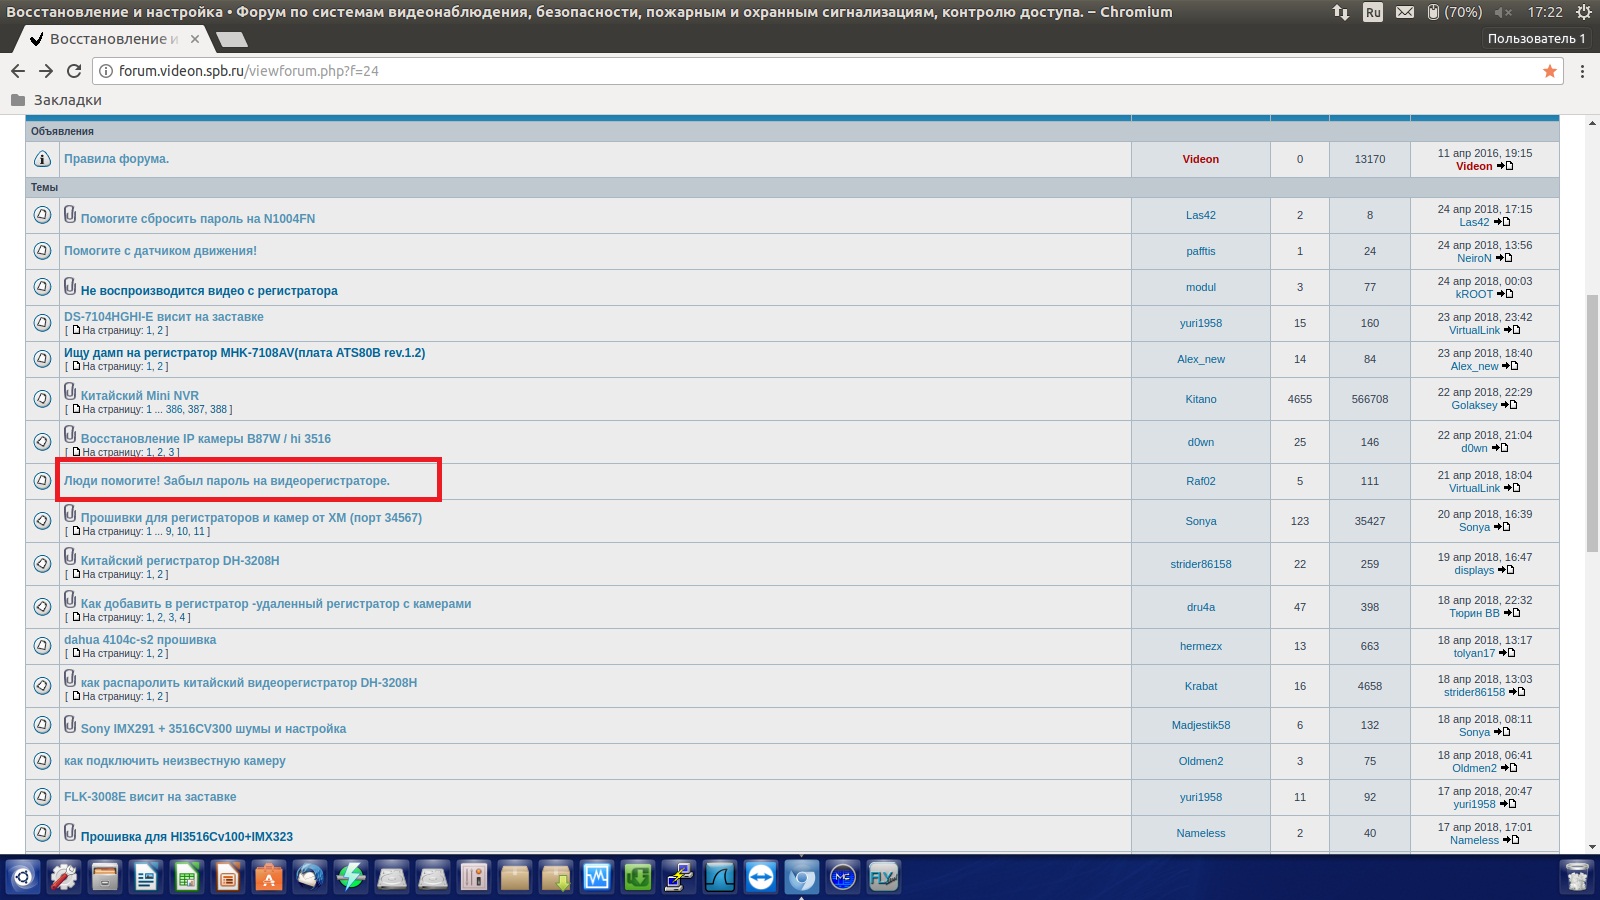Click the bookmark star in address bar
This screenshot has height=900, width=1600.
point(1549,71)
